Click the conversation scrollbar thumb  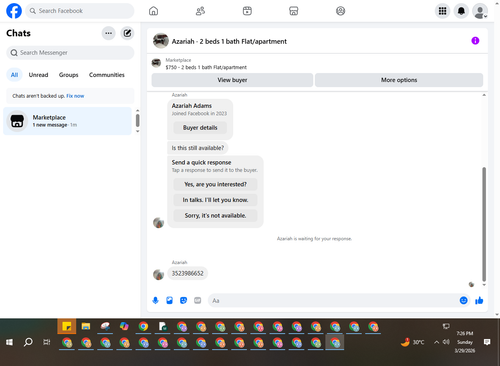(x=484, y=224)
